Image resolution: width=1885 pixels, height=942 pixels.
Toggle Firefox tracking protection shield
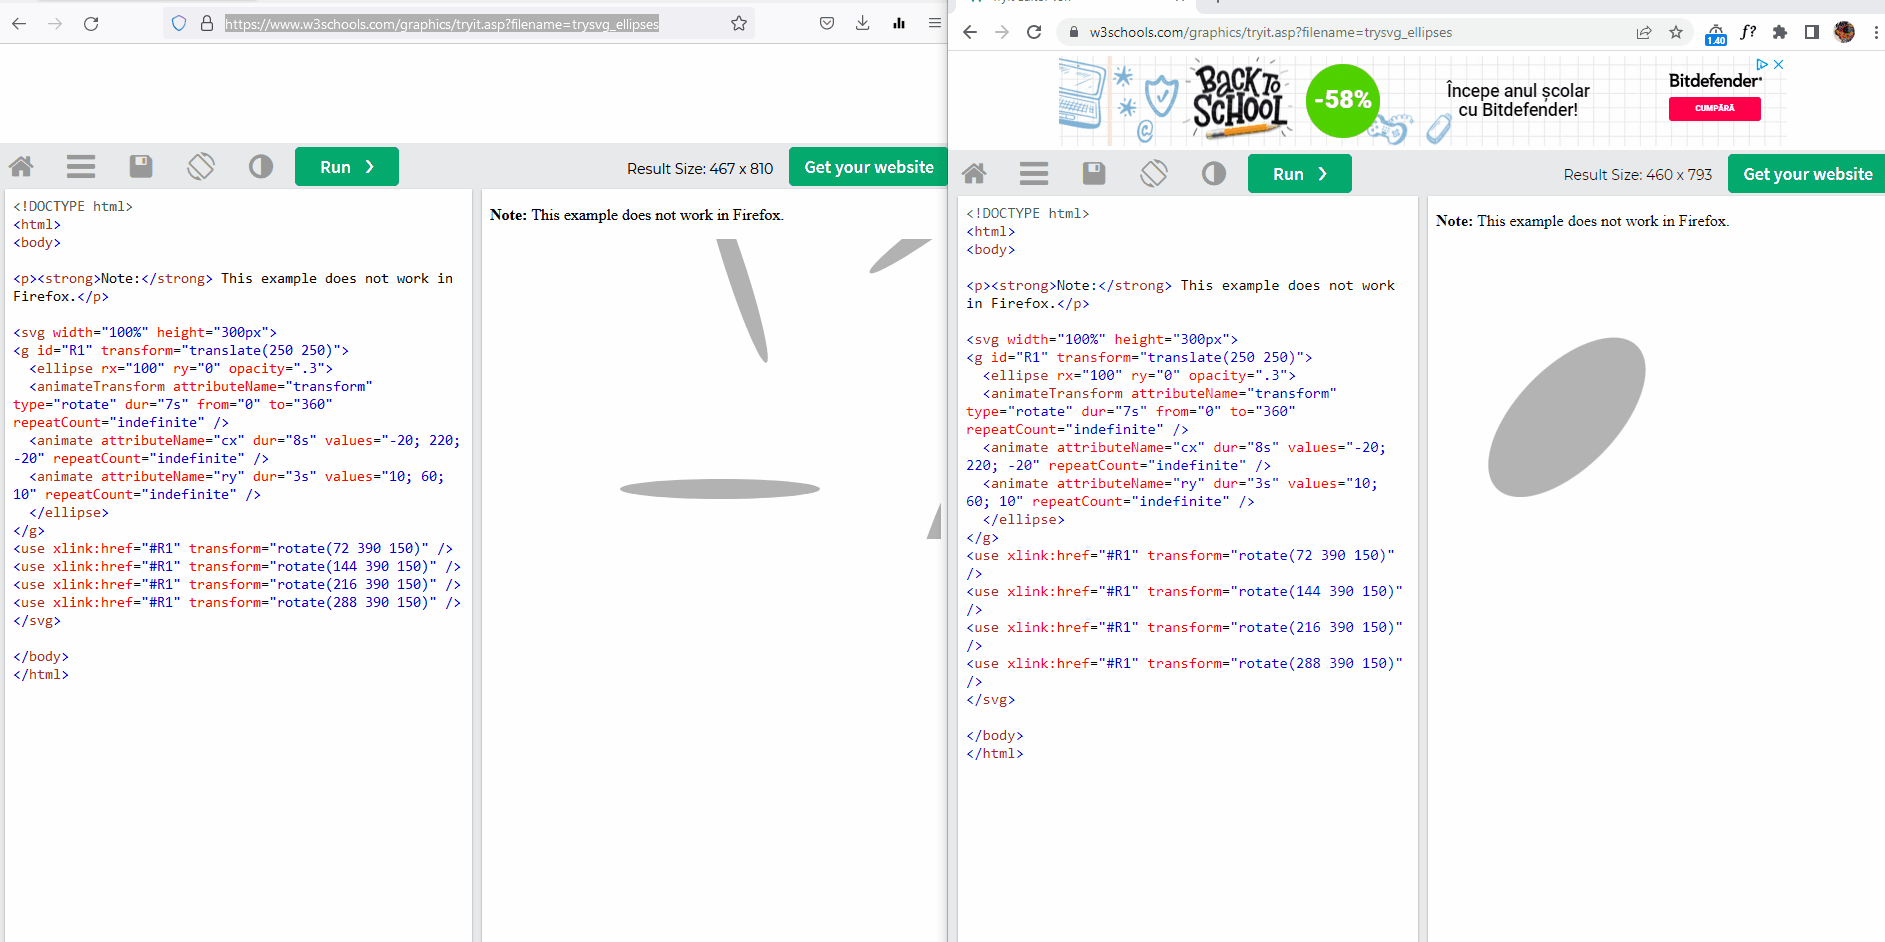pyautogui.click(x=178, y=23)
